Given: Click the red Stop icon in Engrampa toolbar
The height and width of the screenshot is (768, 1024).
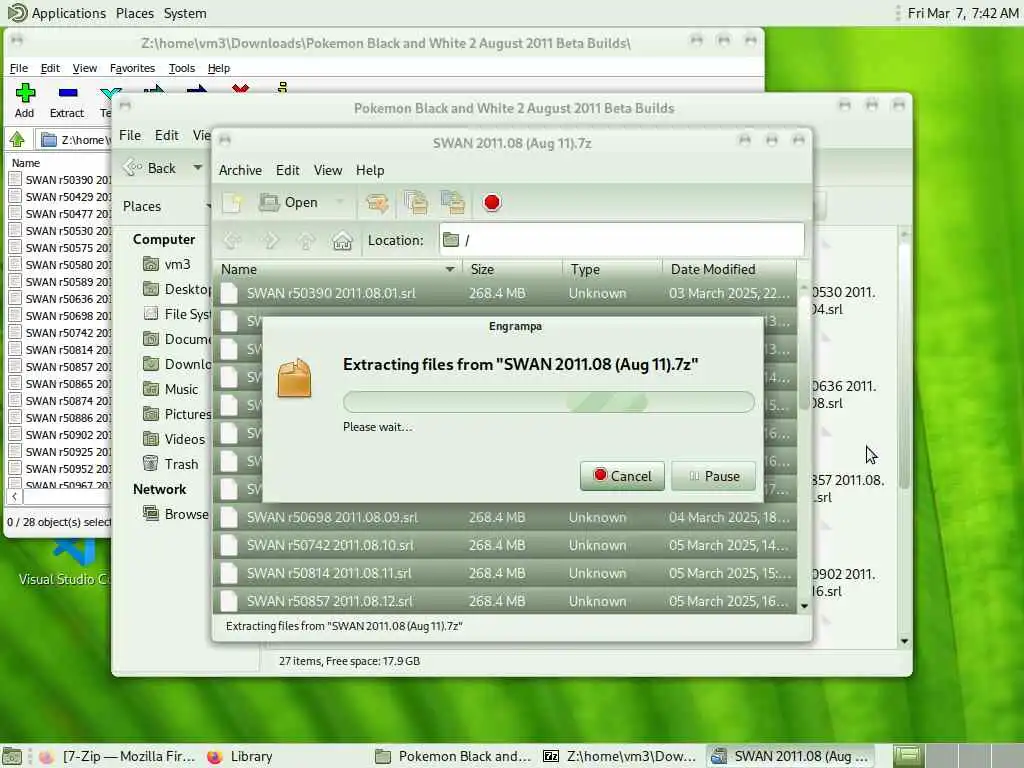Looking at the screenshot, I should coord(492,202).
